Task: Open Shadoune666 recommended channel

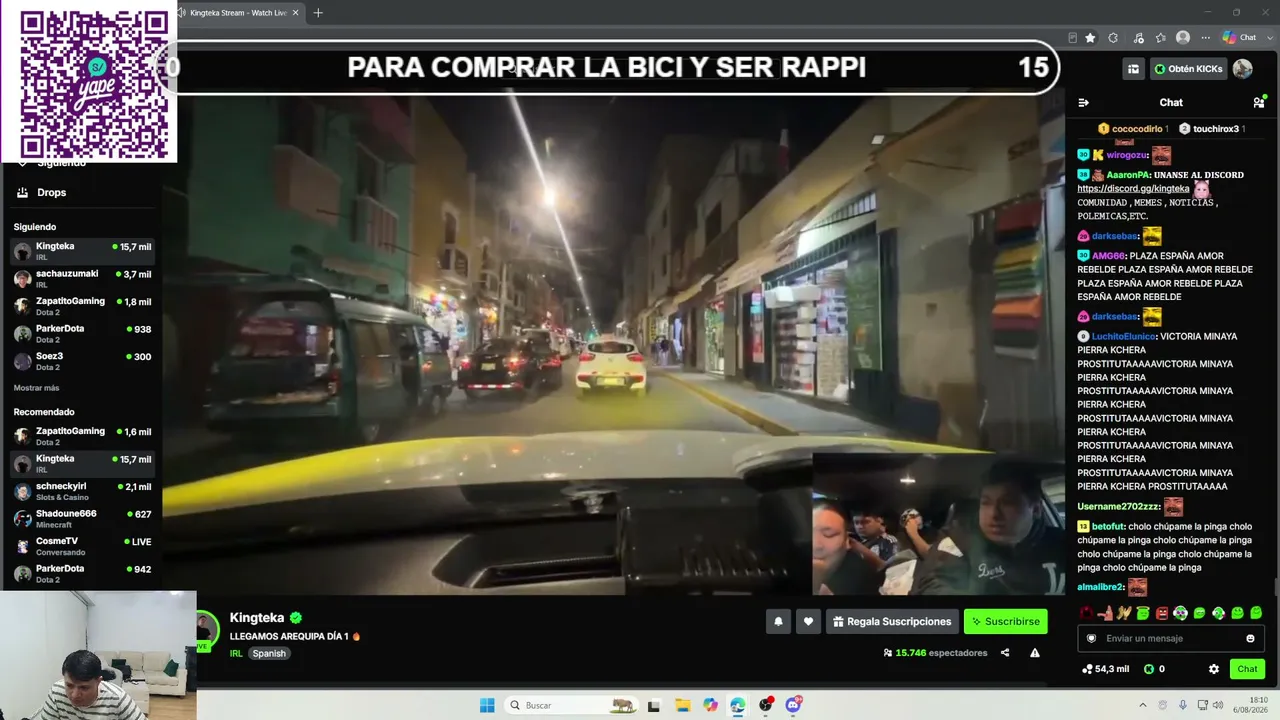Action: [x=82, y=519]
